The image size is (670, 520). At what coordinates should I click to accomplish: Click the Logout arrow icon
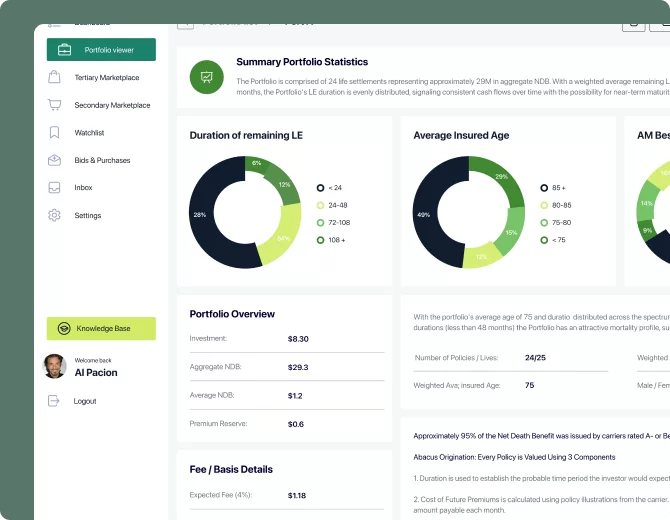tap(53, 401)
